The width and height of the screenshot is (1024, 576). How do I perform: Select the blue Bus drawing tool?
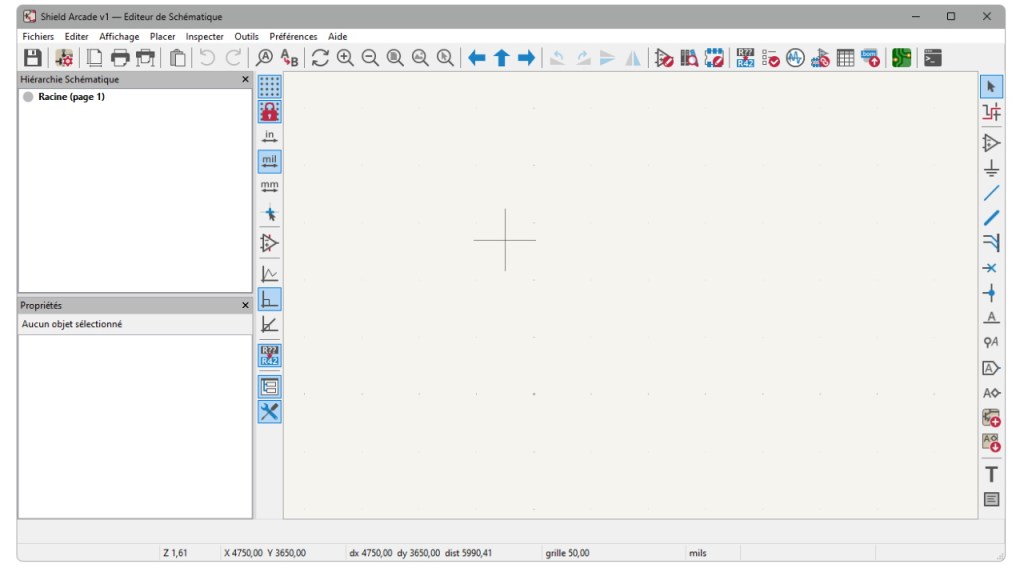coord(991,218)
